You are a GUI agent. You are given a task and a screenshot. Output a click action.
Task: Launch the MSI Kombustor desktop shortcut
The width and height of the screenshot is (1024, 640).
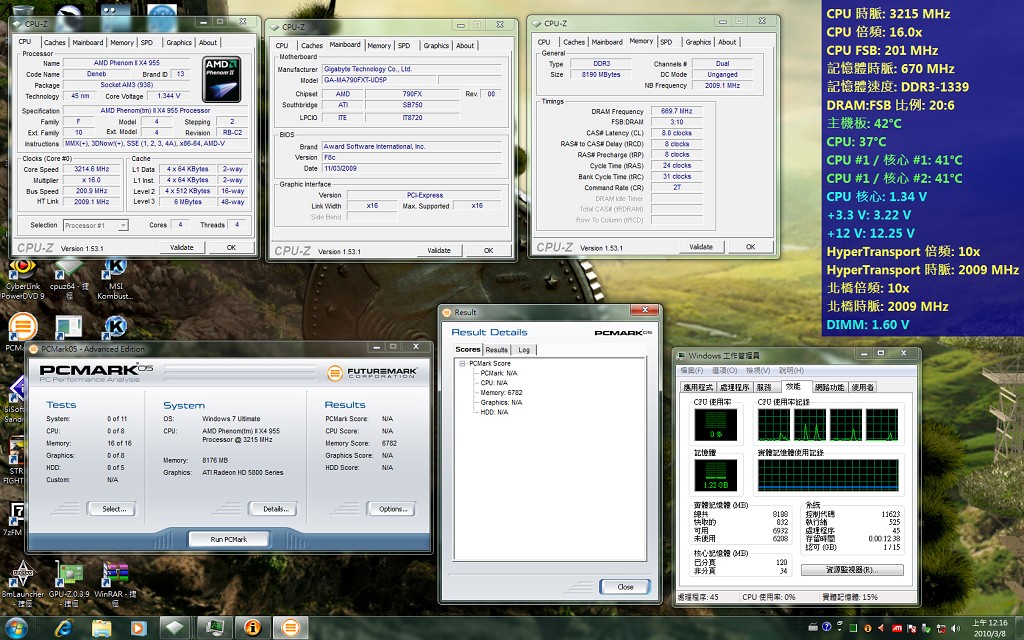click(x=116, y=281)
